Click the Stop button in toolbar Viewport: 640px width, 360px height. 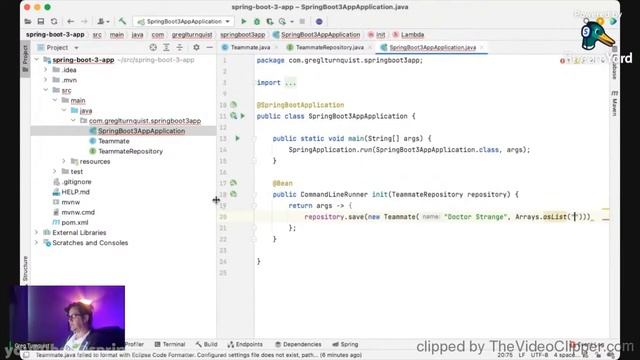302,21
